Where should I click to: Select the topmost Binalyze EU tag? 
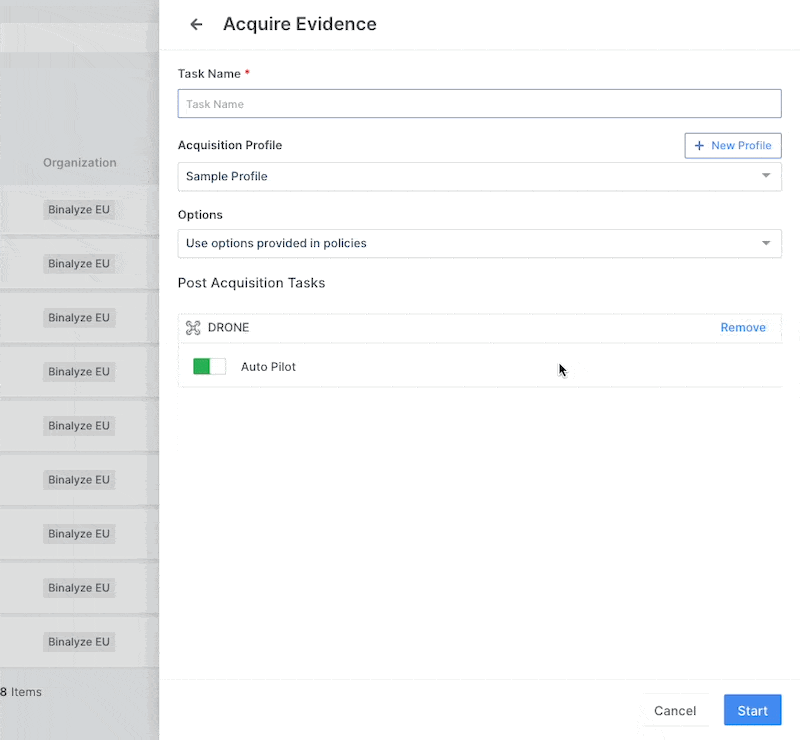coord(80,210)
